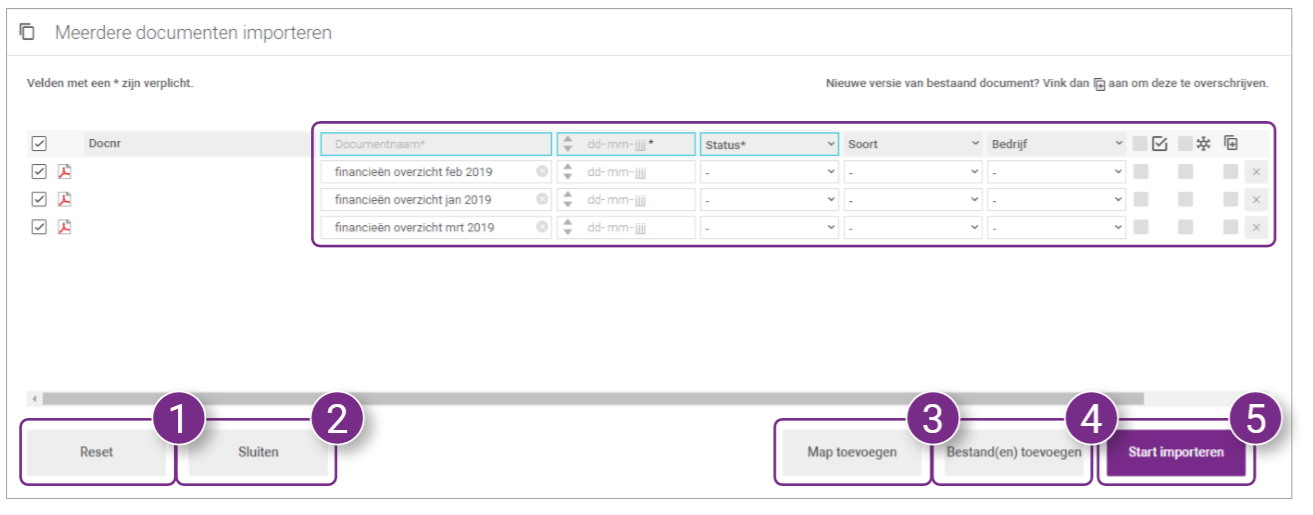
Task: Clear the name 'financieën overzicht jan 2019'
Action: [542, 199]
